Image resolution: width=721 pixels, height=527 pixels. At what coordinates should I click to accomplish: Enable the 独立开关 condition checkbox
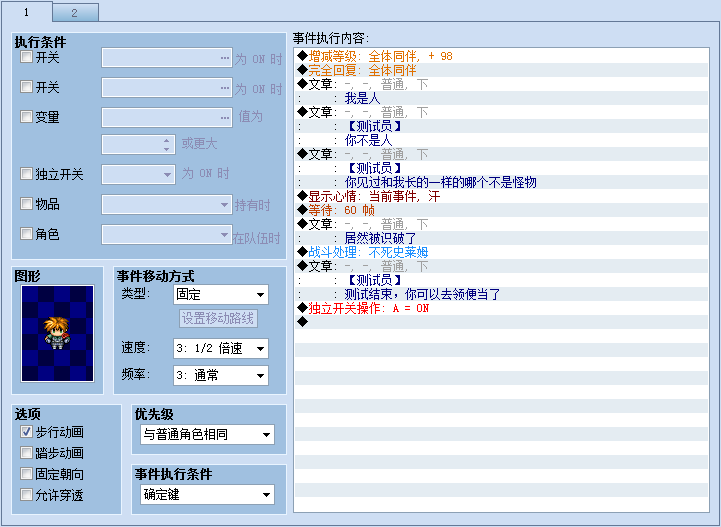tap(27, 173)
